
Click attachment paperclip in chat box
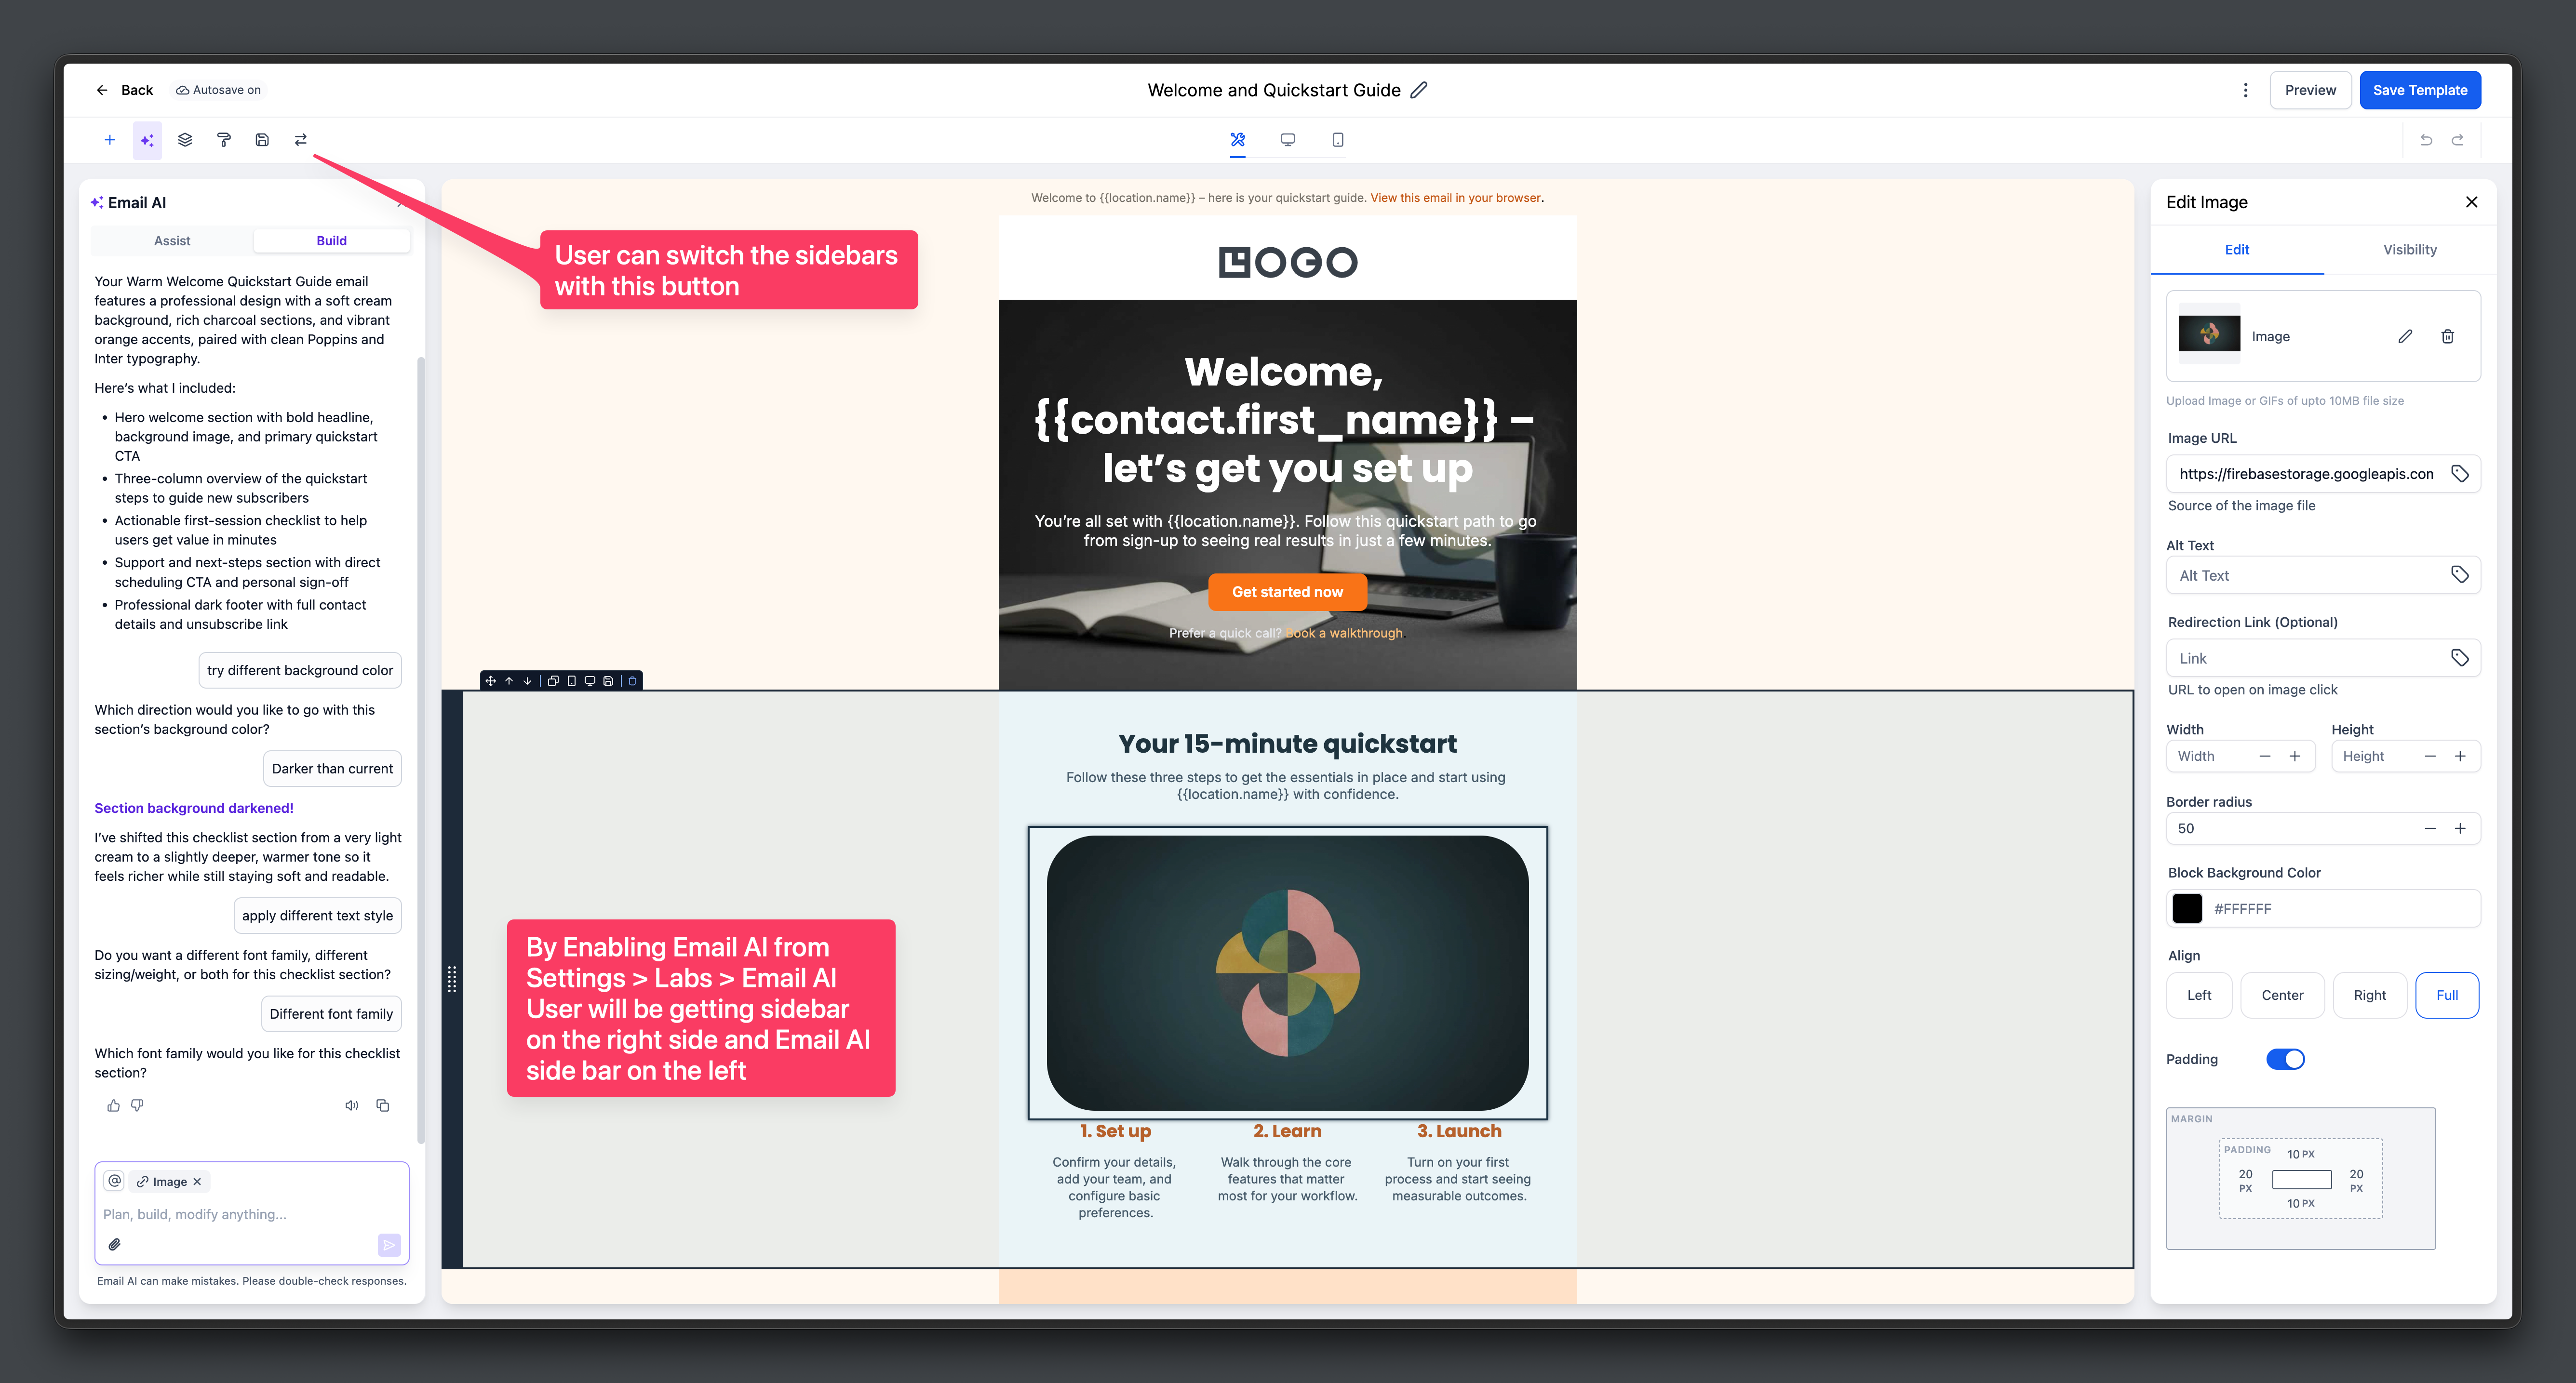115,1245
